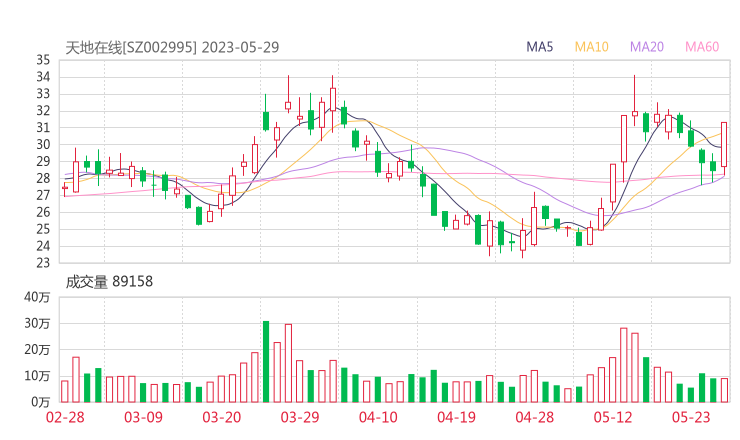This screenshot has width=740, height=440.
Task: Click the 40万 volume axis label
Action: click(x=37, y=297)
